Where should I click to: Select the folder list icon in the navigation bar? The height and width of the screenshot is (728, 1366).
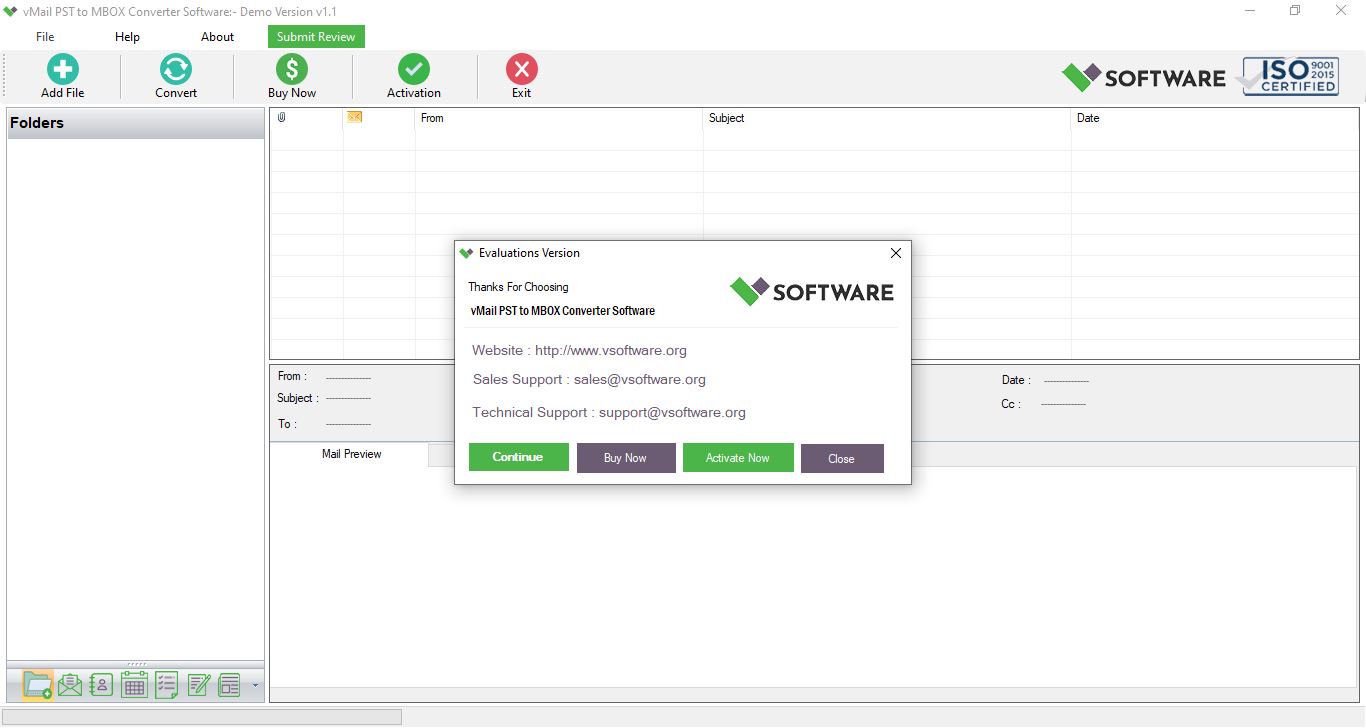(x=38, y=685)
